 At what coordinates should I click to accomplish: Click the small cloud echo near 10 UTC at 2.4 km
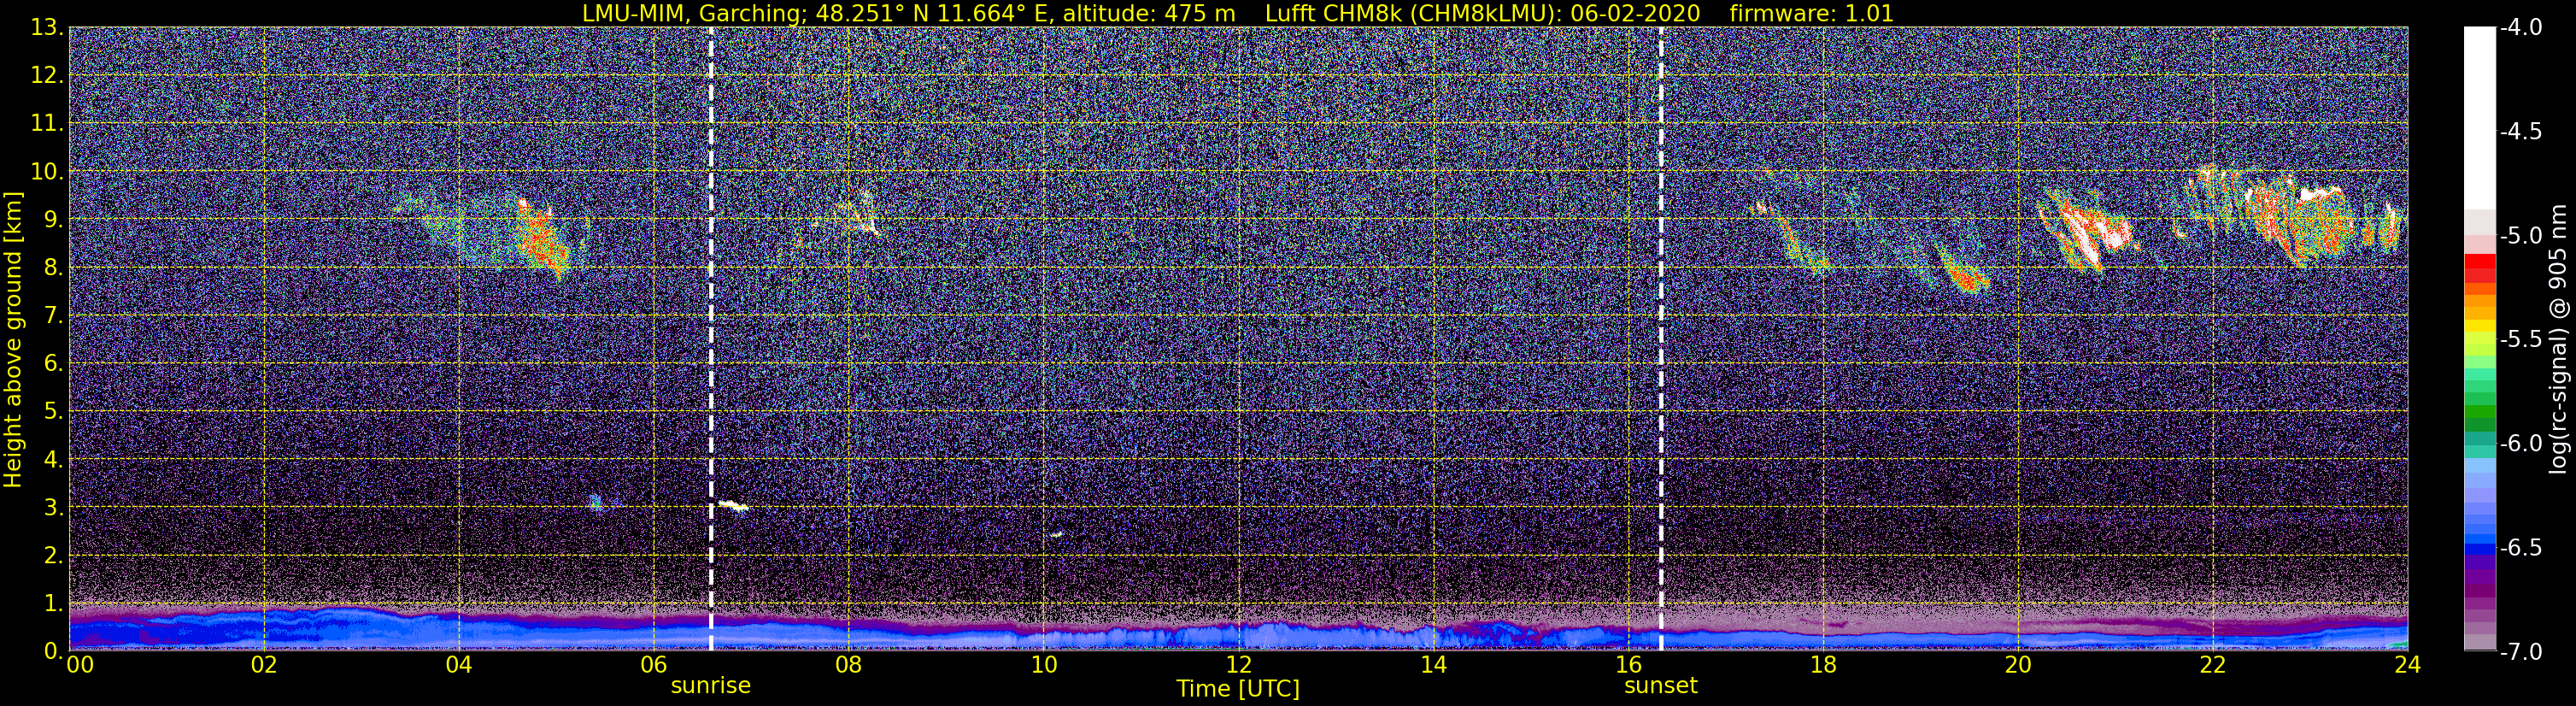[1056, 534]
